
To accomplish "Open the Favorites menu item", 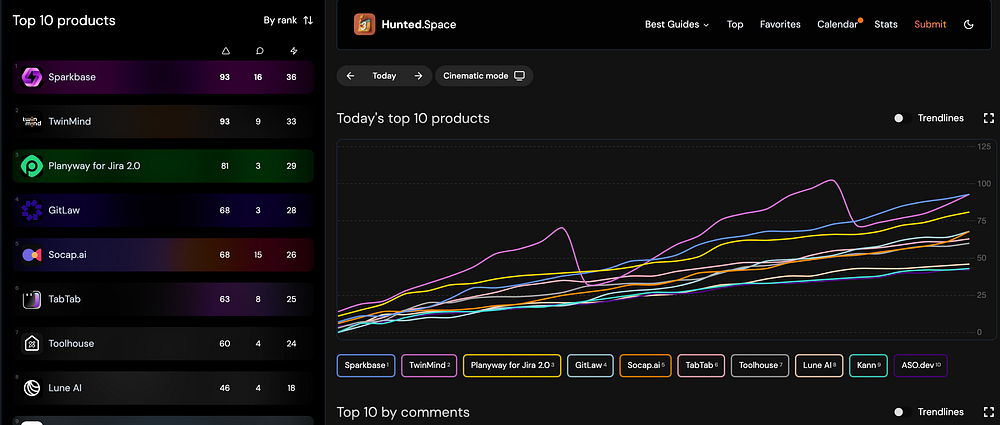I will [780, 24].
